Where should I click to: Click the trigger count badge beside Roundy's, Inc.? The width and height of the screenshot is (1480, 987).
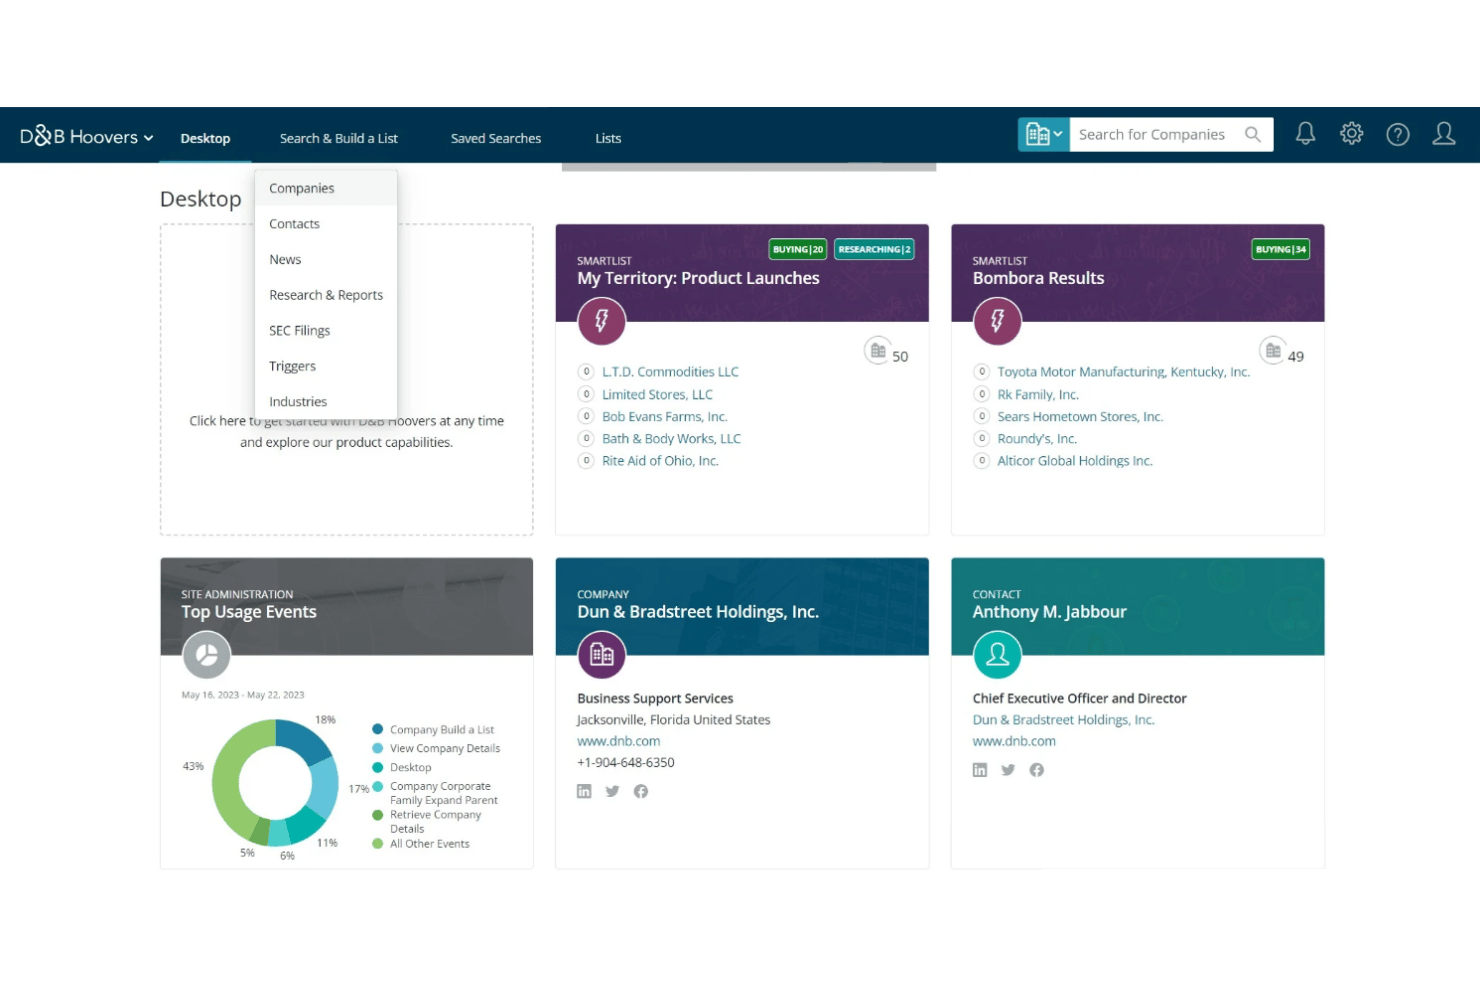click(x=982, y=438)
